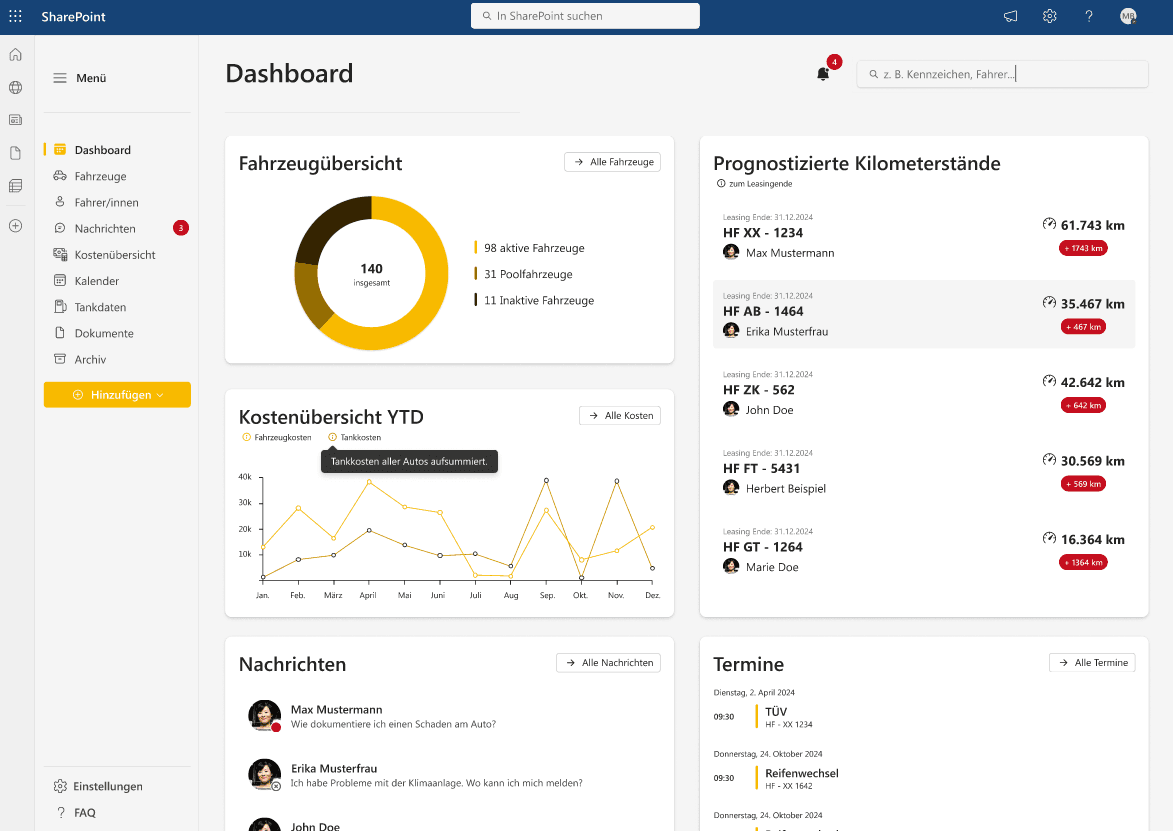This screenshot has width=1173, height=831.
Task: Open help via the question mark icon
Action: click(1089, 16)
